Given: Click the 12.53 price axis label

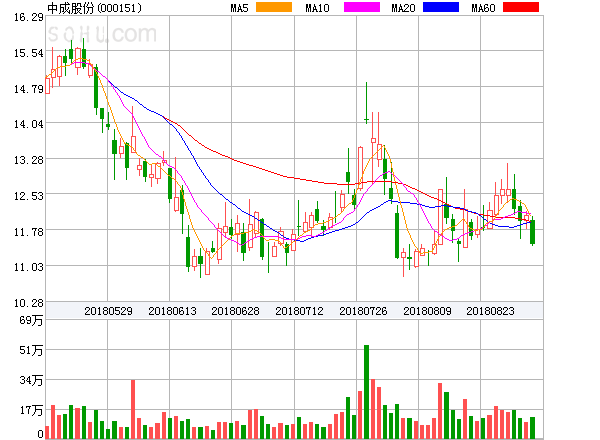Looking at the screenshot, I should click(29, 196).
